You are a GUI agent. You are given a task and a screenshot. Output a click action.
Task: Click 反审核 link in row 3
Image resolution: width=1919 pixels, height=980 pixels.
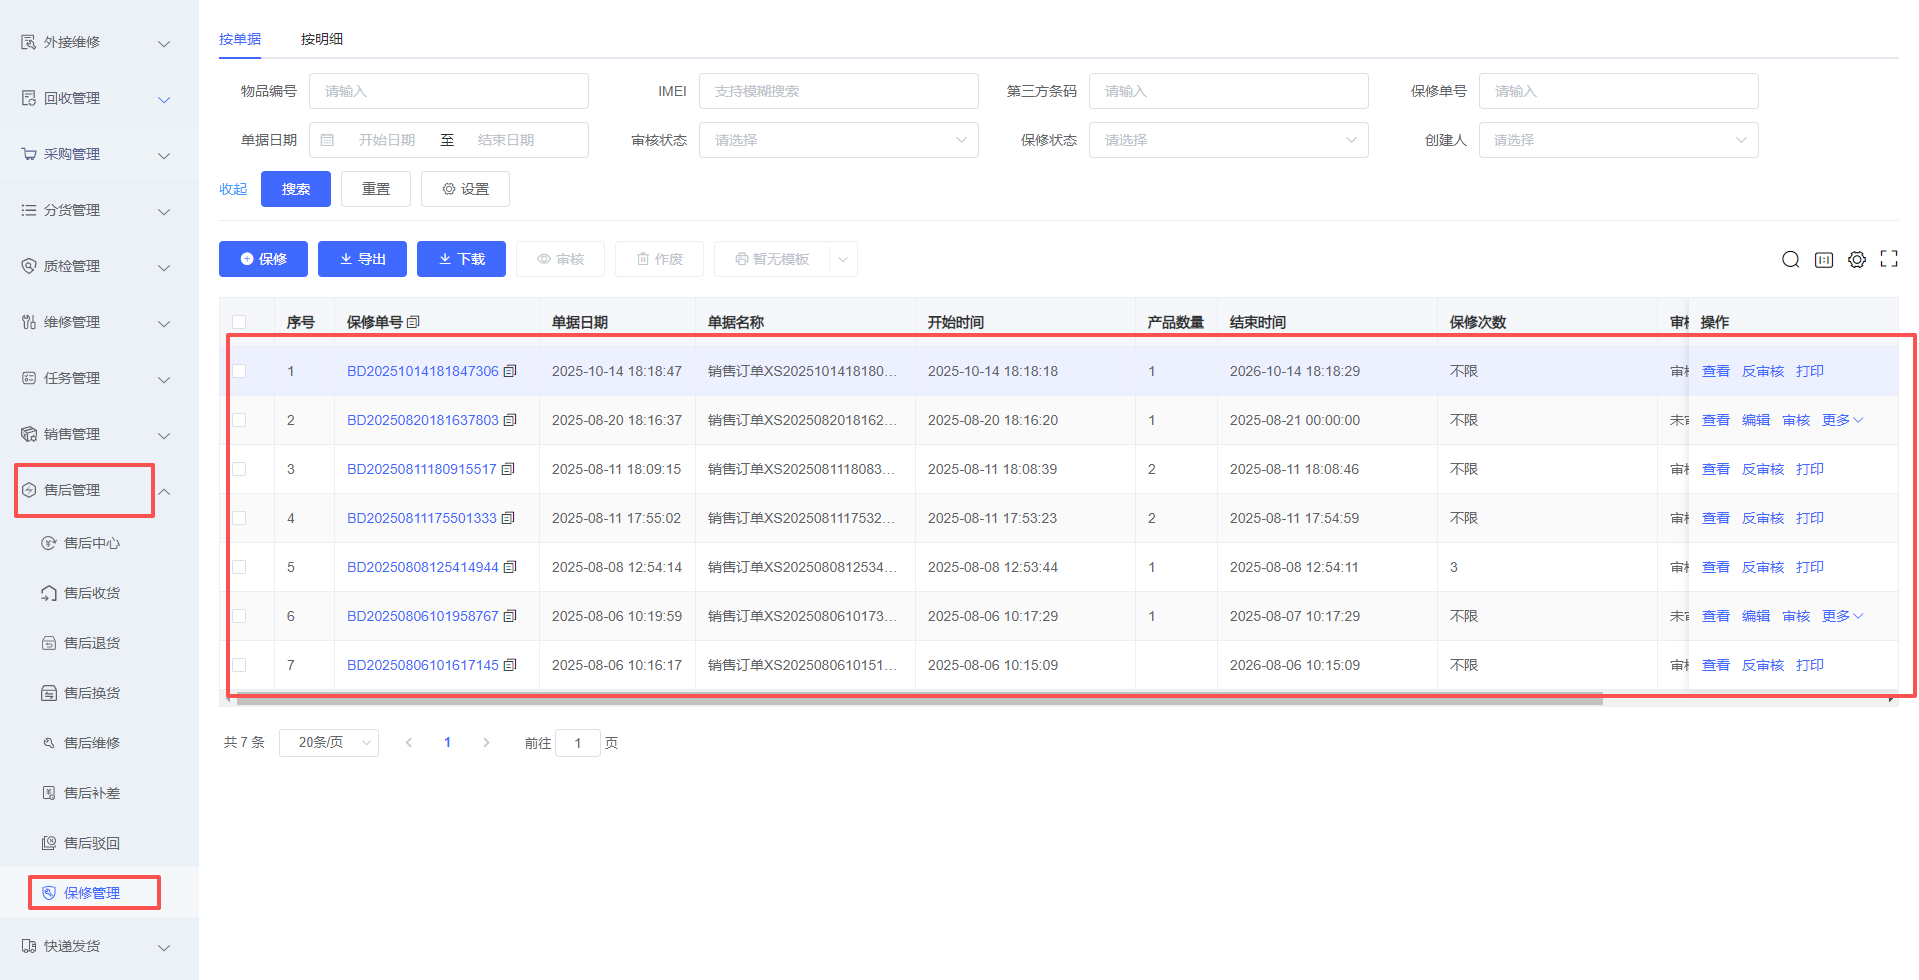click(1762, 469)
